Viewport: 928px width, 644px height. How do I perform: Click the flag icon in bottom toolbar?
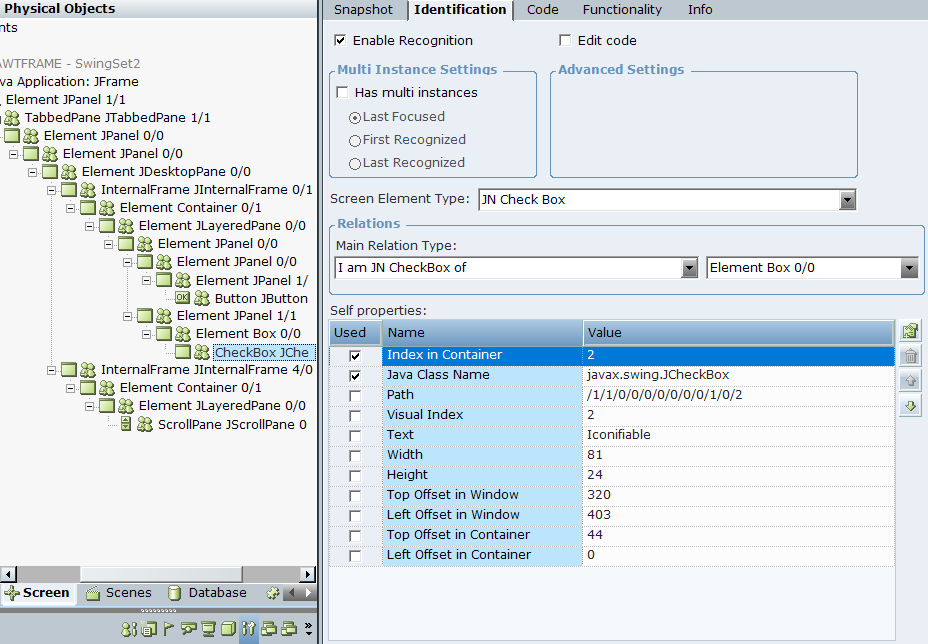coord(168,629)
